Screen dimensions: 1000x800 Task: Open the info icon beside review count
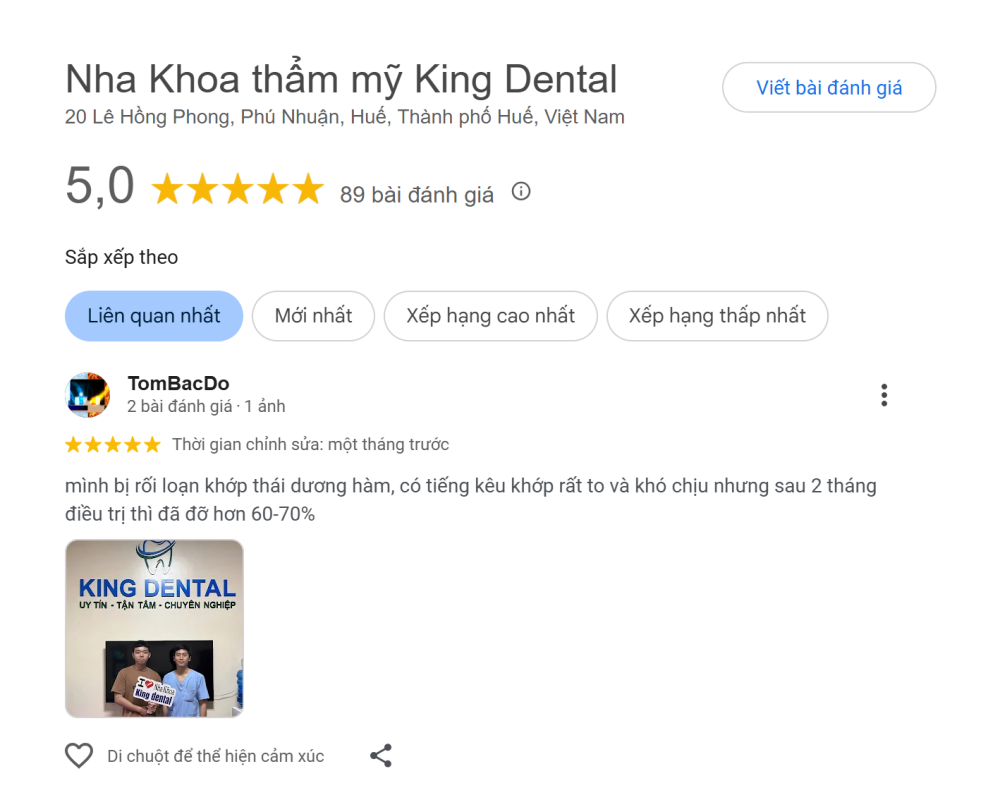[521, 192]
